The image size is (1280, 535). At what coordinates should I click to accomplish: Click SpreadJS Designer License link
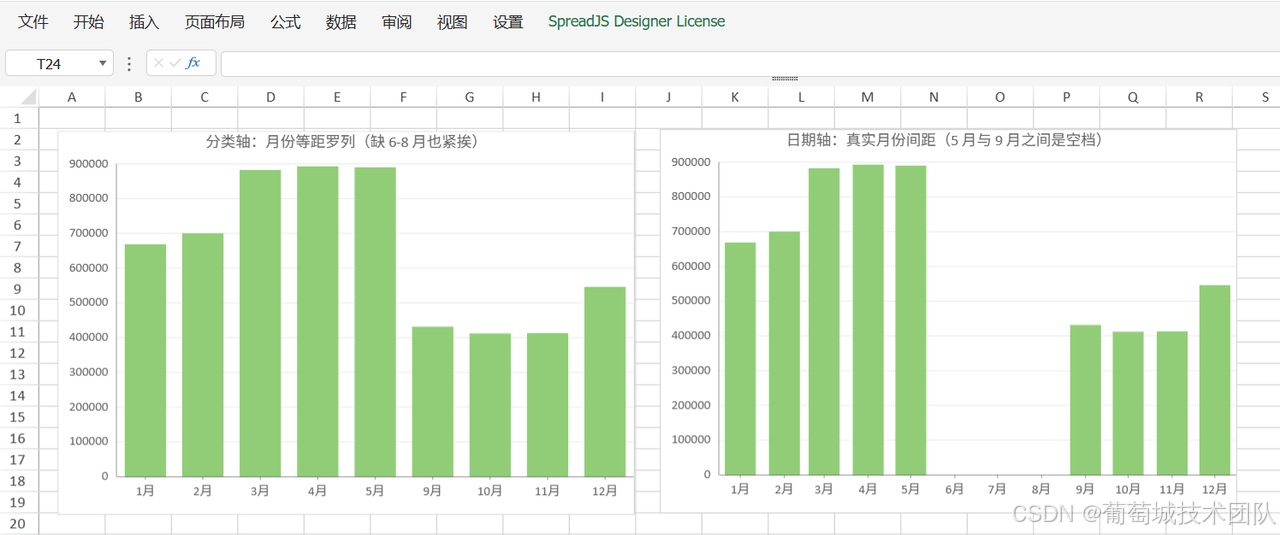[637, 21]
